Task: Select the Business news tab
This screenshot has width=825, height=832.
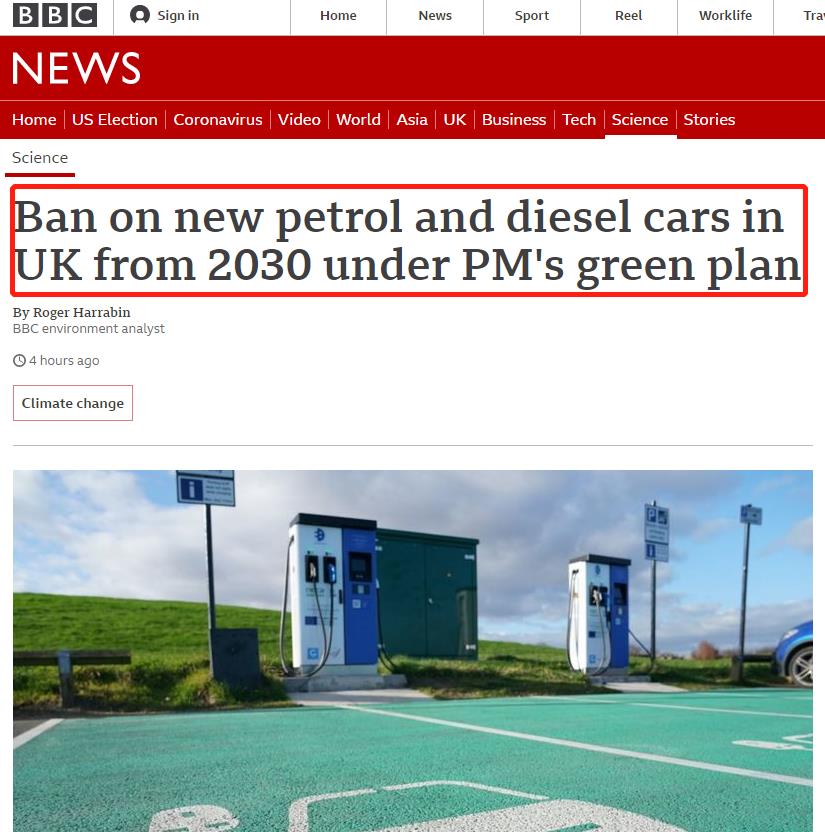Action: [514, 119]
